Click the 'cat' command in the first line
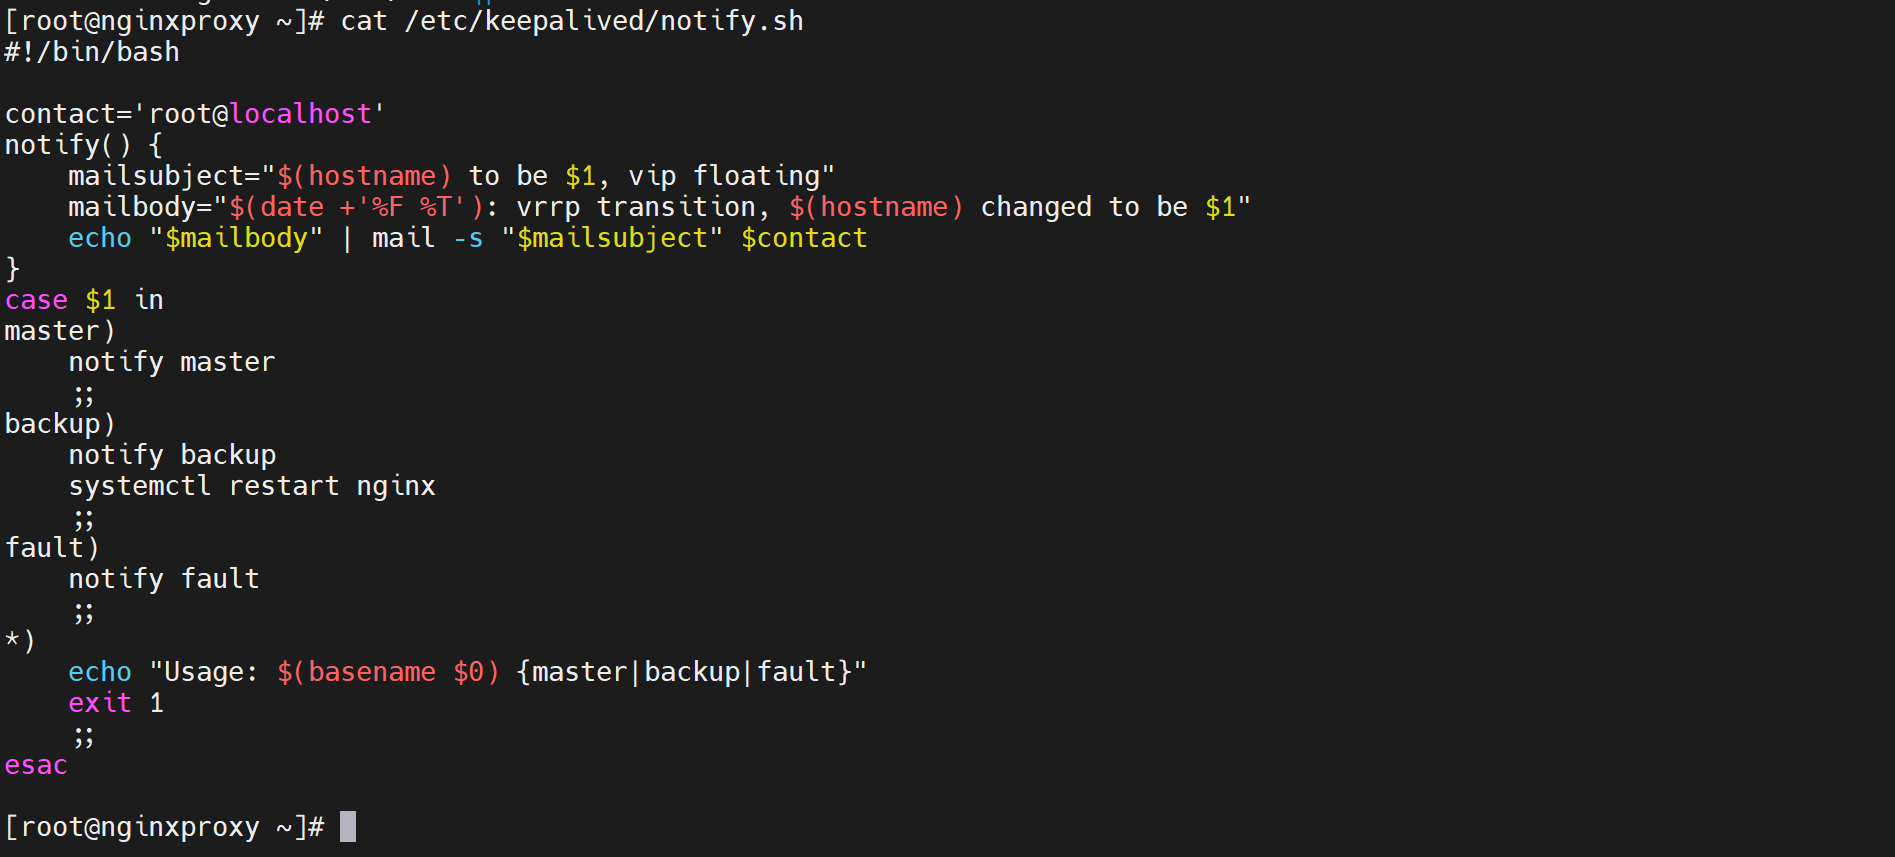The image size is (1895, 857). [x=363, y=21]
